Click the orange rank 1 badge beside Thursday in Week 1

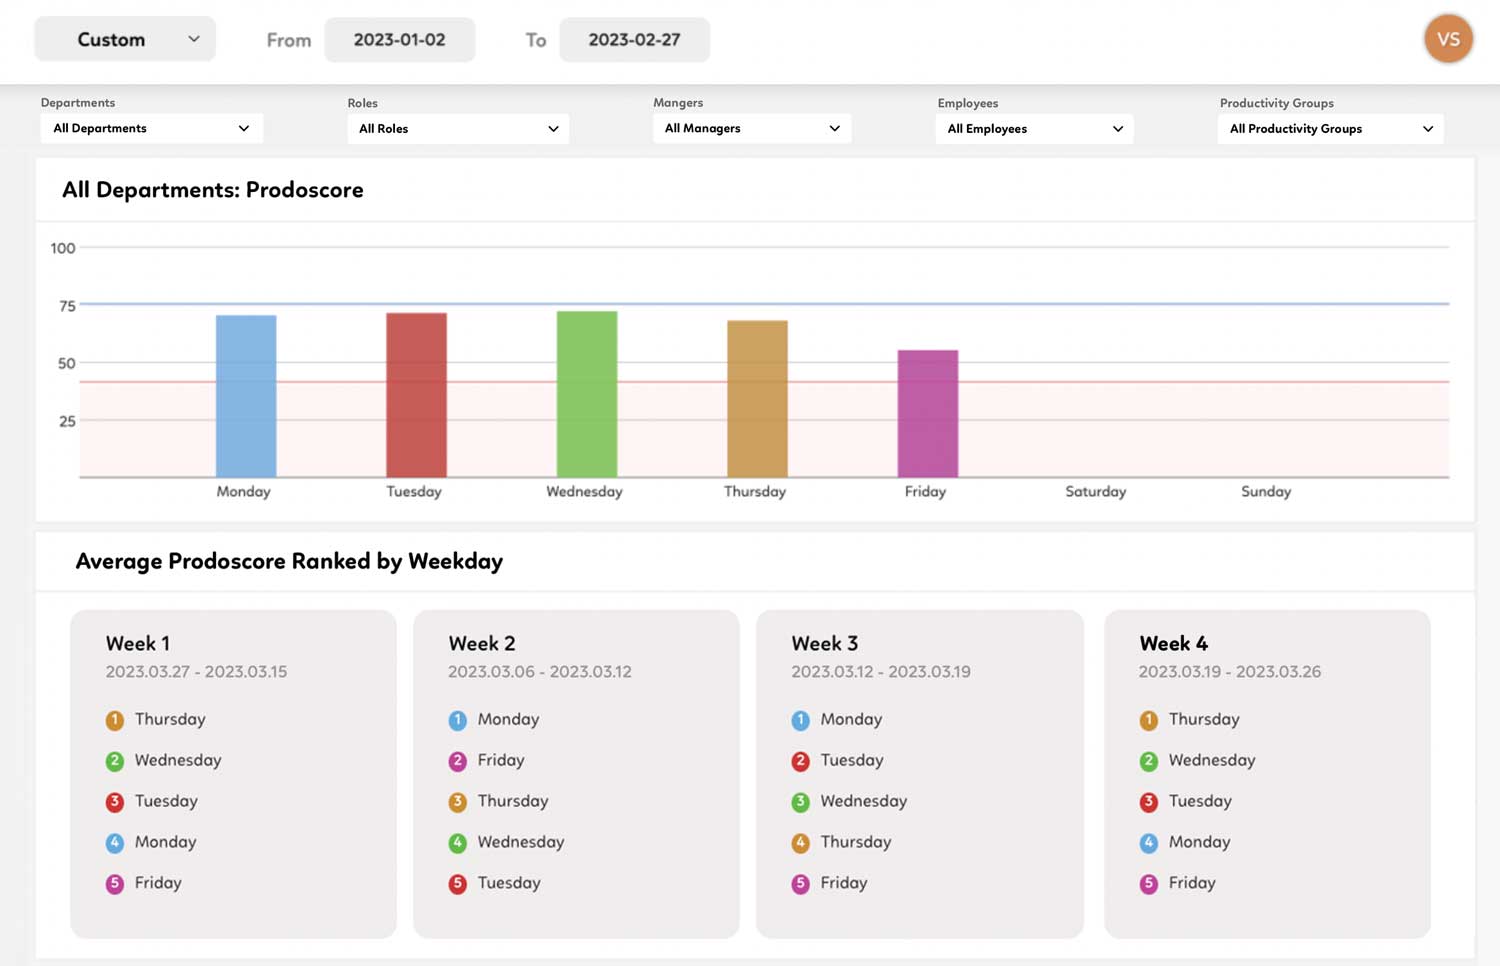coord(114,719)
